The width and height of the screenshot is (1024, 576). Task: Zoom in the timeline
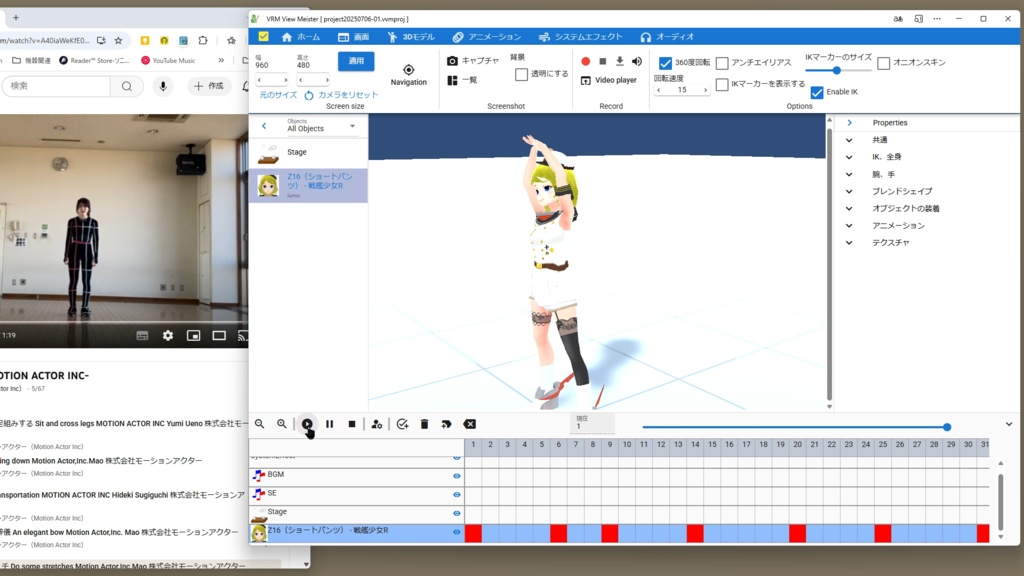[281, 424]
